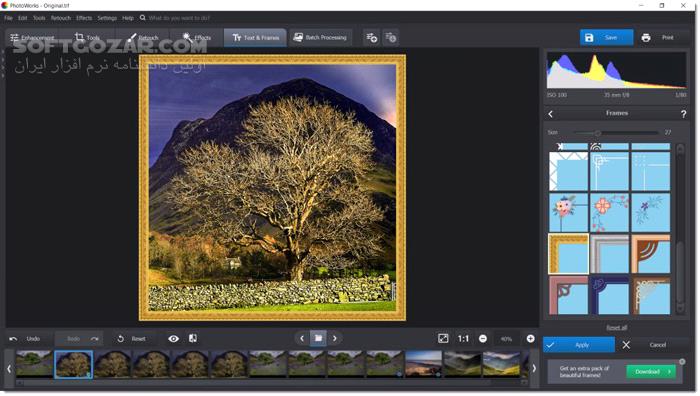Select the white diamond corner frame
700x396 pixels.
click(568, 172)
